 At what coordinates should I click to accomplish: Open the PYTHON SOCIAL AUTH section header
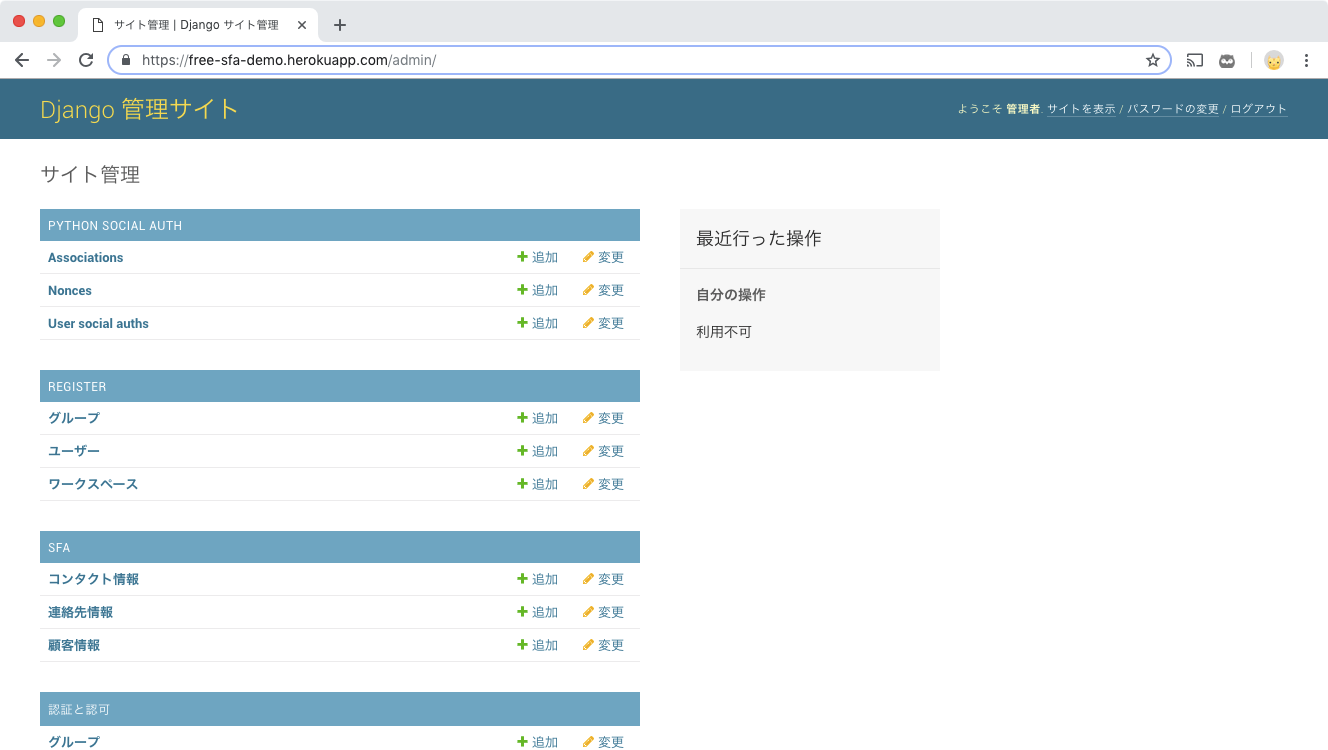(x=115, y=226)
